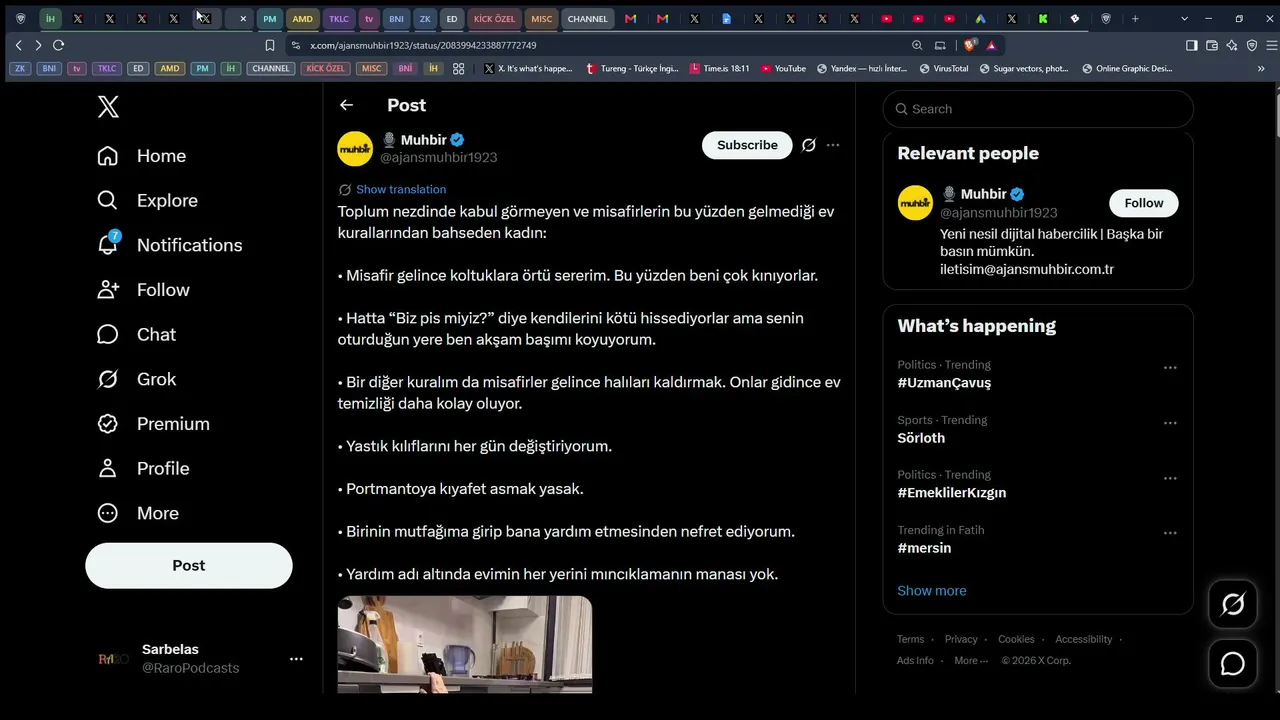Click the site settings icon before the URL
The height and width of the screenshot is (720, 1280).
tap(296, 45)
